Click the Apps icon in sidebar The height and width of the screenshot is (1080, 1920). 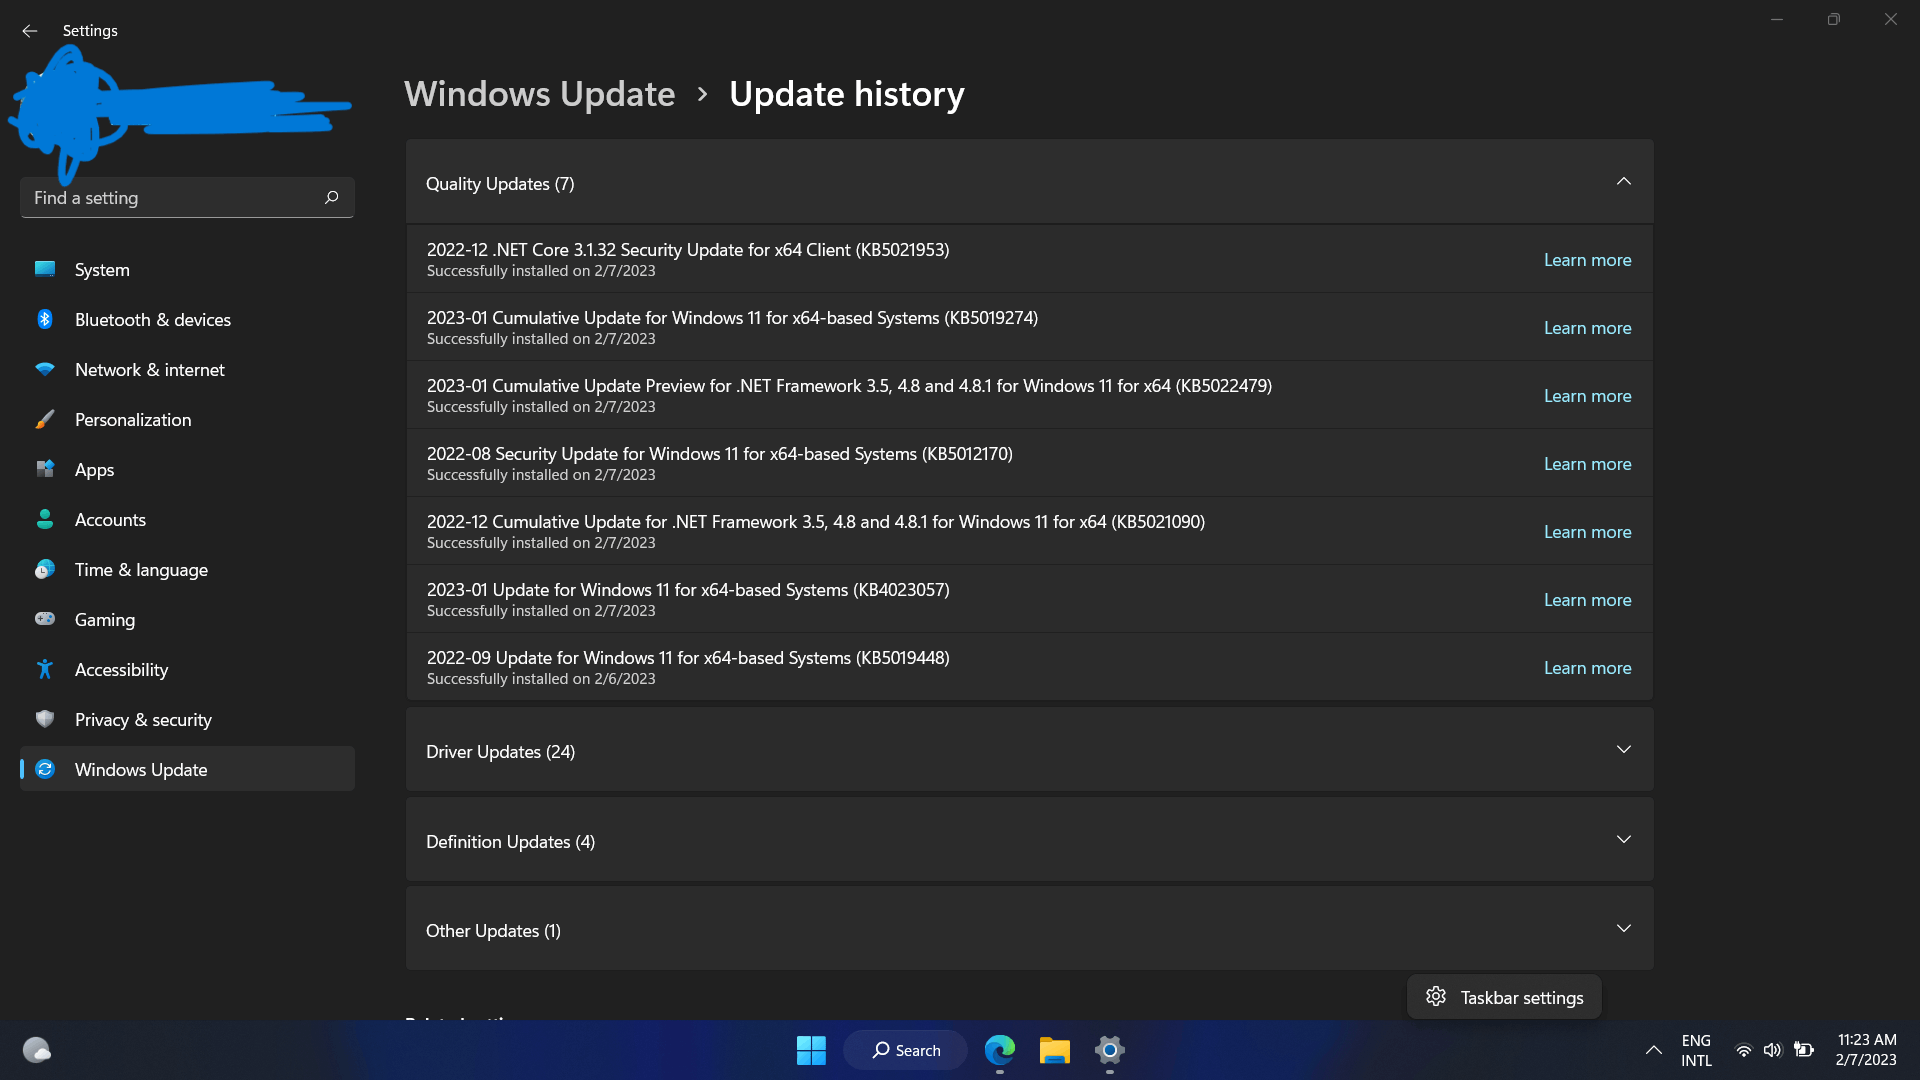point(45,469)
